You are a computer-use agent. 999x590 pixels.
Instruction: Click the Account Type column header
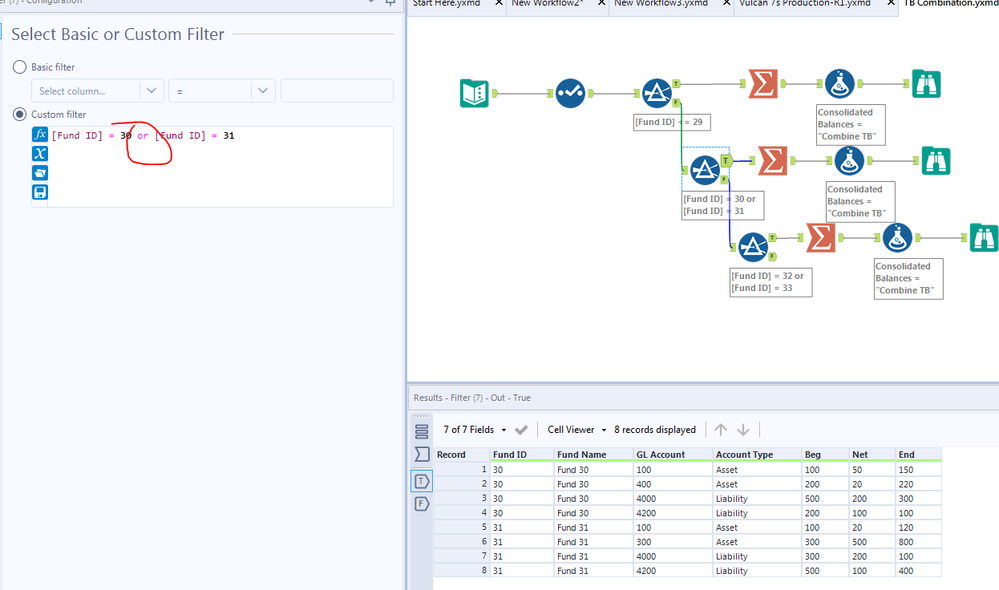point(758,454)
